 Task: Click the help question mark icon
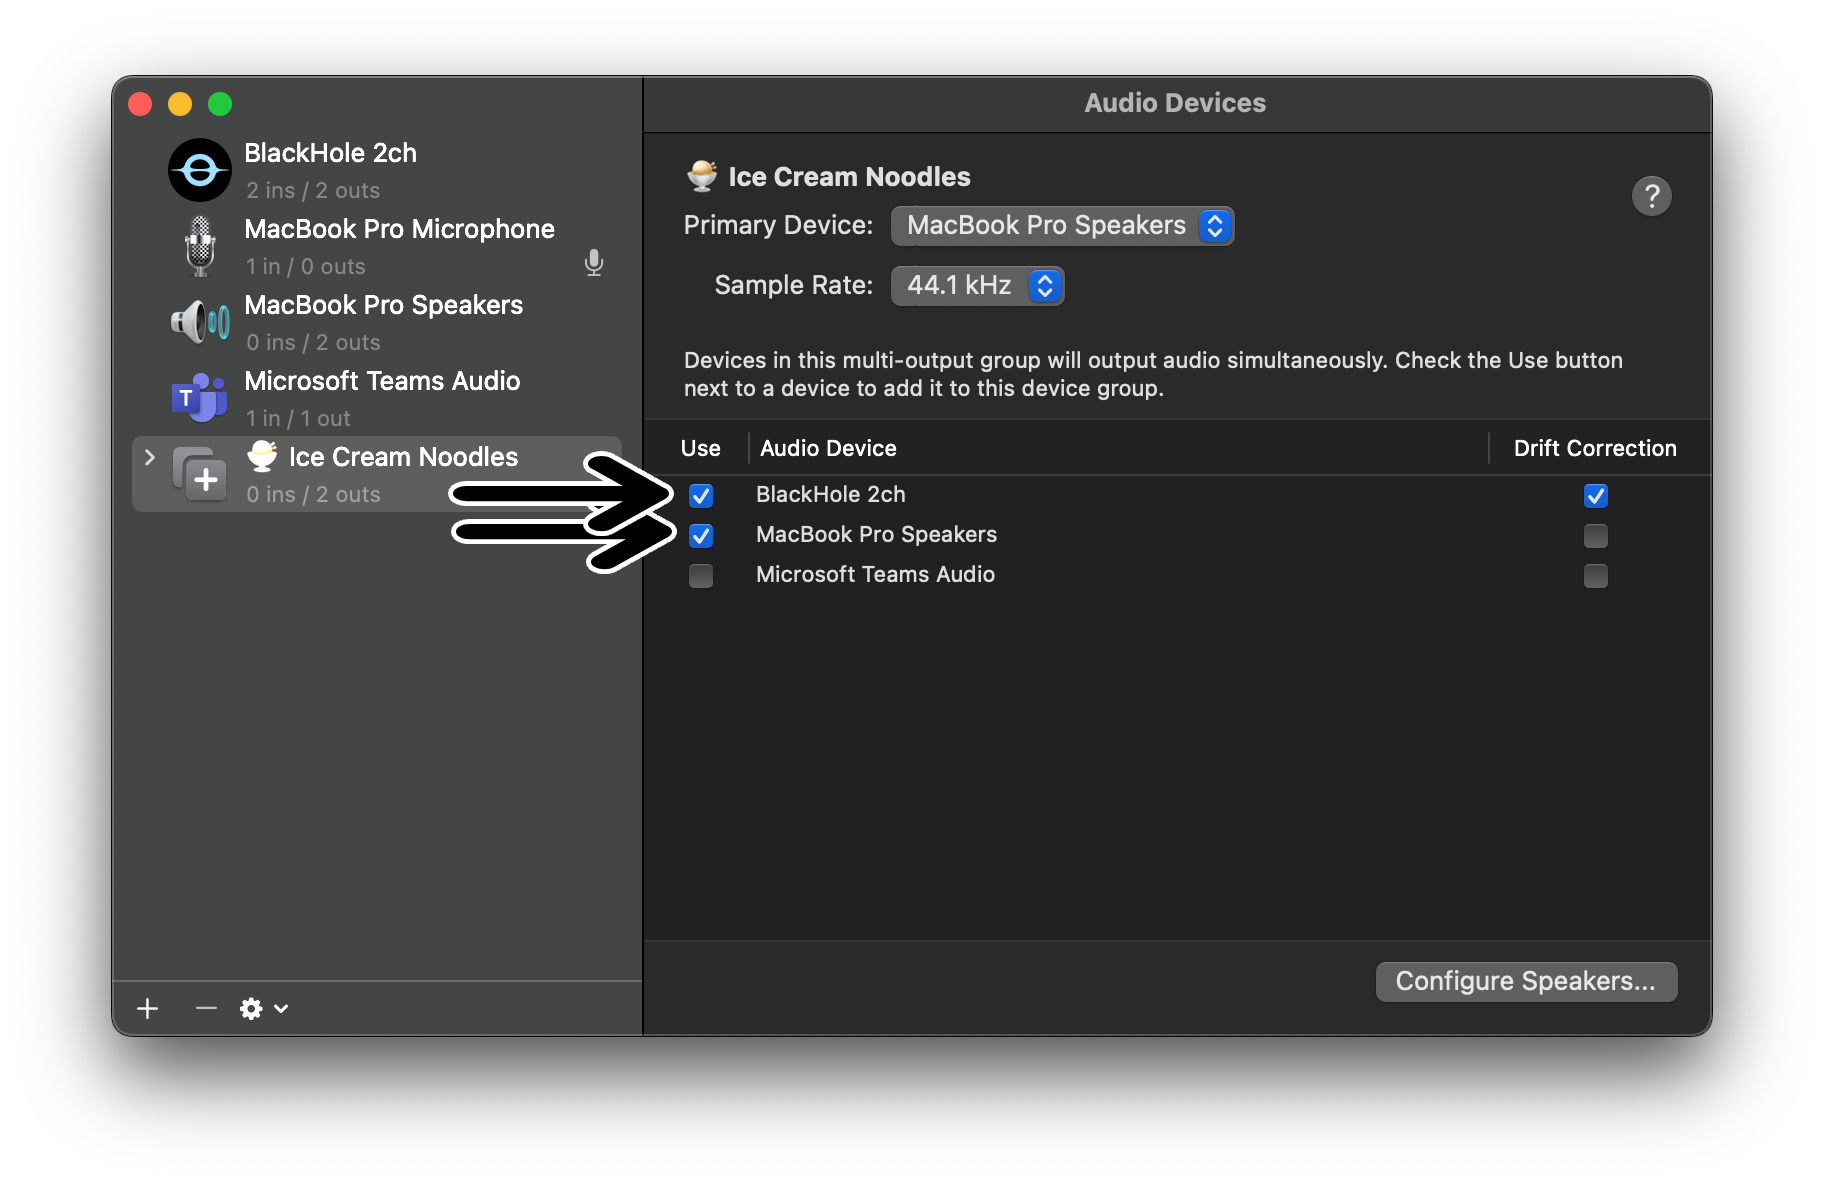1651,196
